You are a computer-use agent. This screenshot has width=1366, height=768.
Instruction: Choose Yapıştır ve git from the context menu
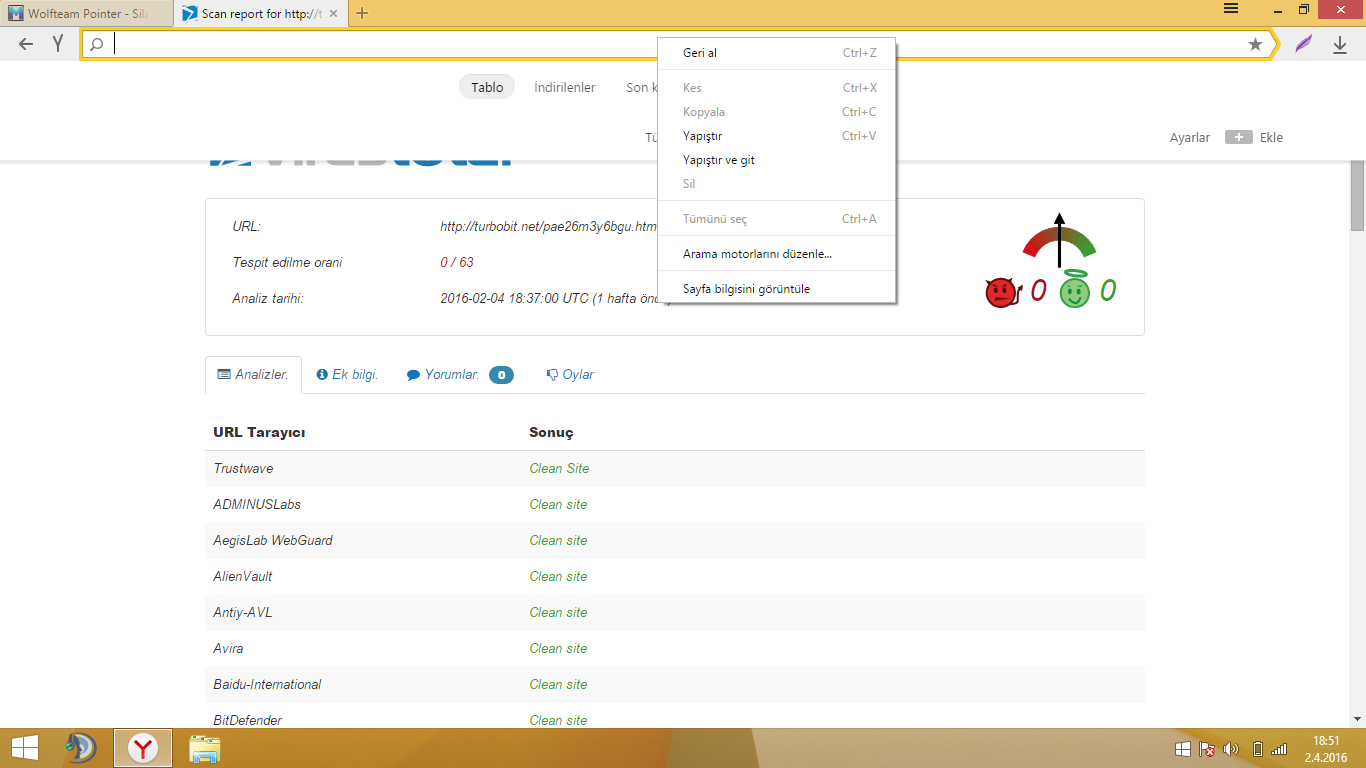pyautogui.click(x=777, y=160)
